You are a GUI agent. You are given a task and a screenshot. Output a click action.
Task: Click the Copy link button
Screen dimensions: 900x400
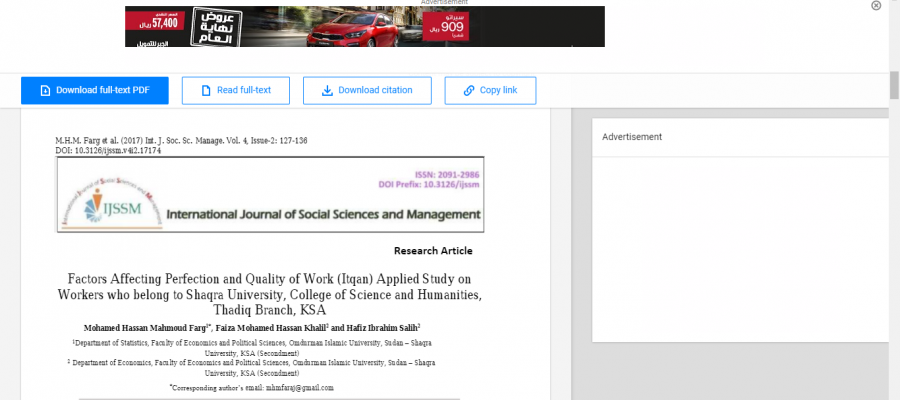[x=490, y=91]
